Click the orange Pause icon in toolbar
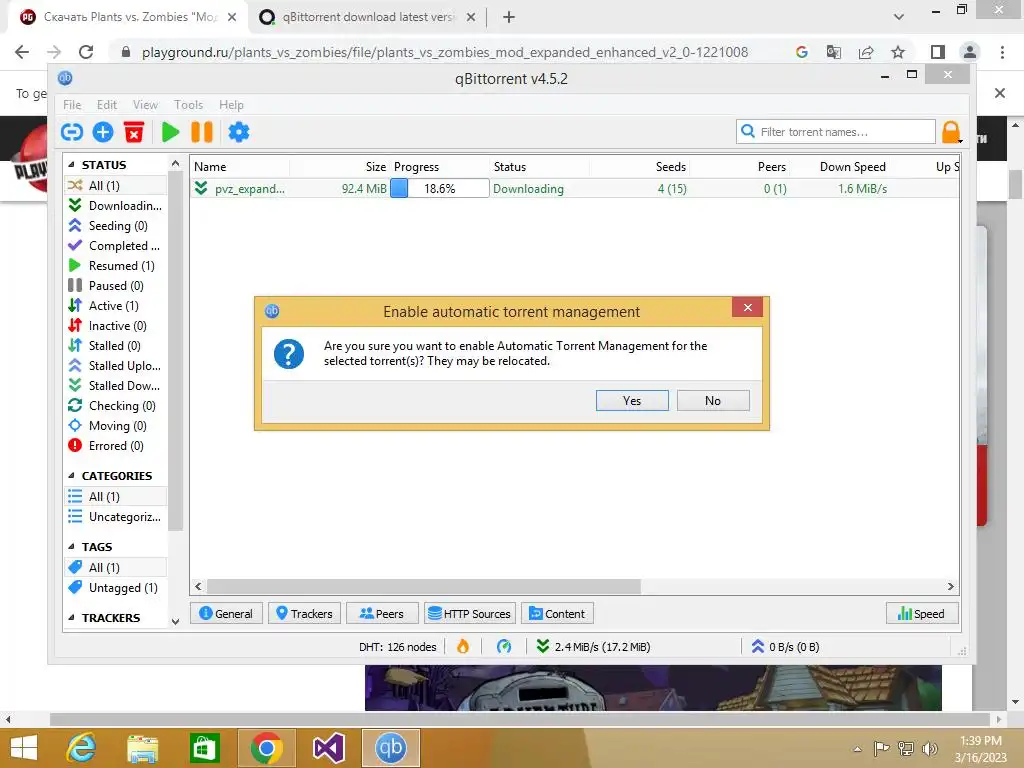The width and height of the screenshot is (1024, 768). point(202,132)
